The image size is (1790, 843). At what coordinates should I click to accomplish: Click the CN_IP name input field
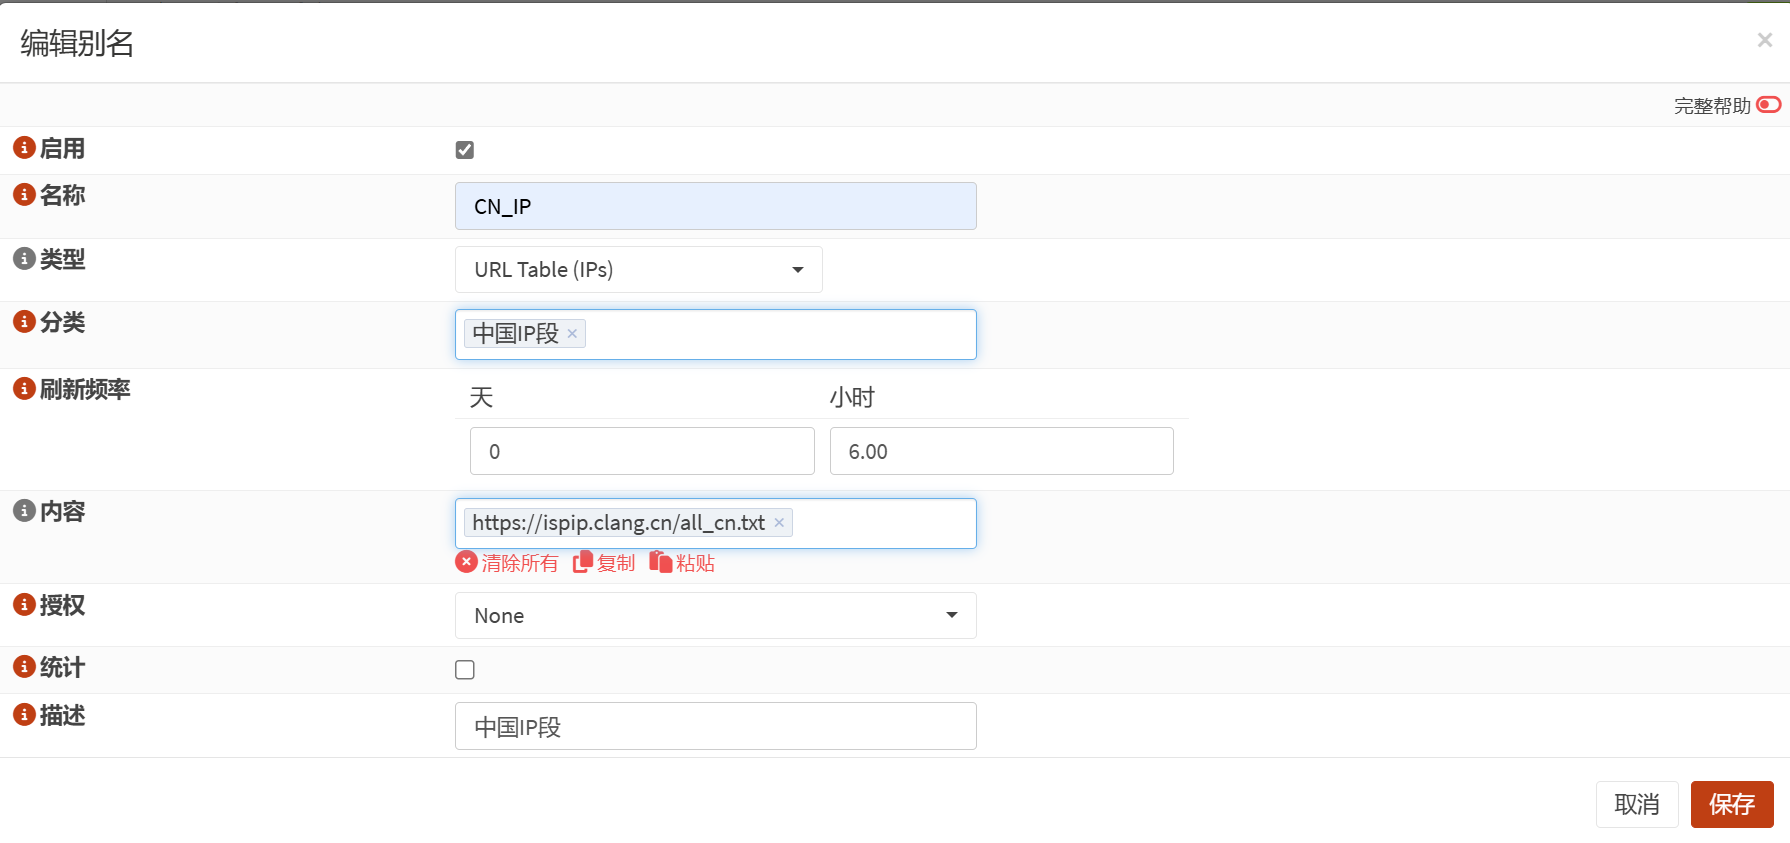(715, 207)
